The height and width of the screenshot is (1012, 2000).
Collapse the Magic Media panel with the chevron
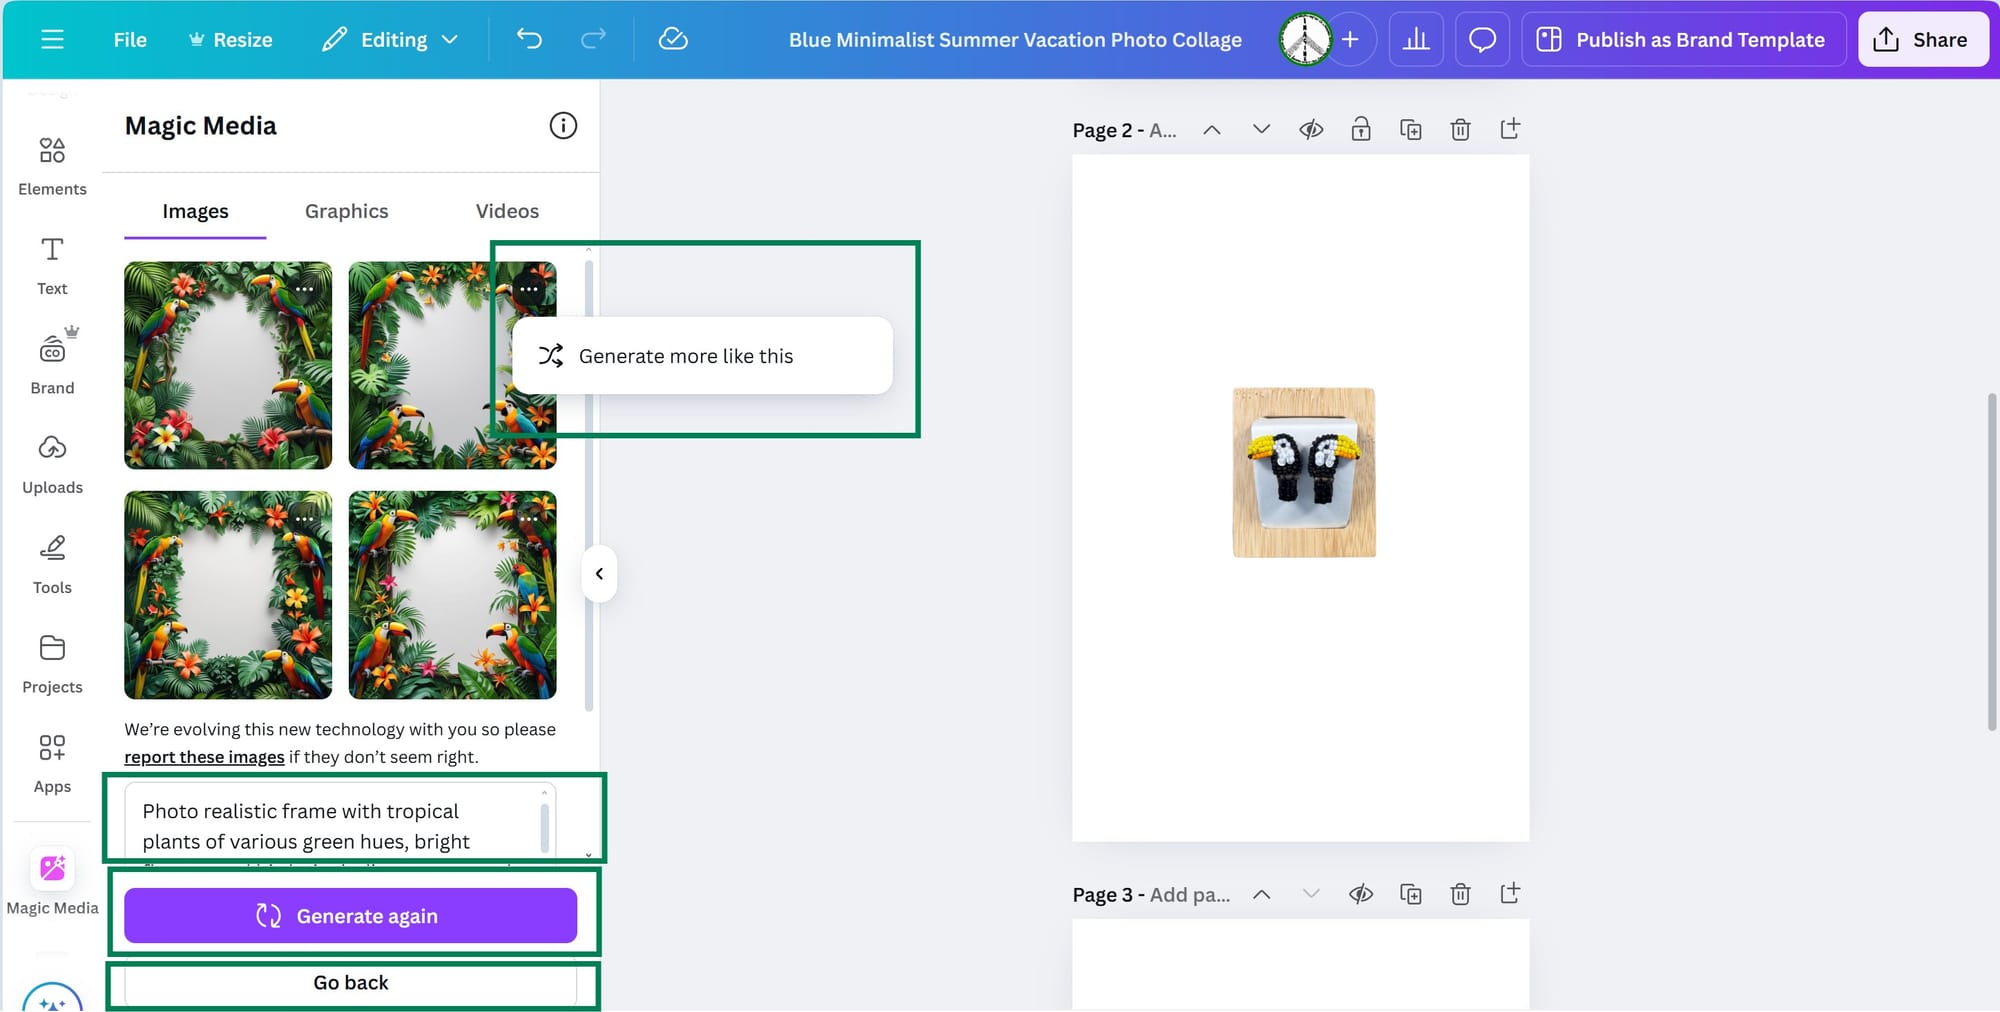599,573
